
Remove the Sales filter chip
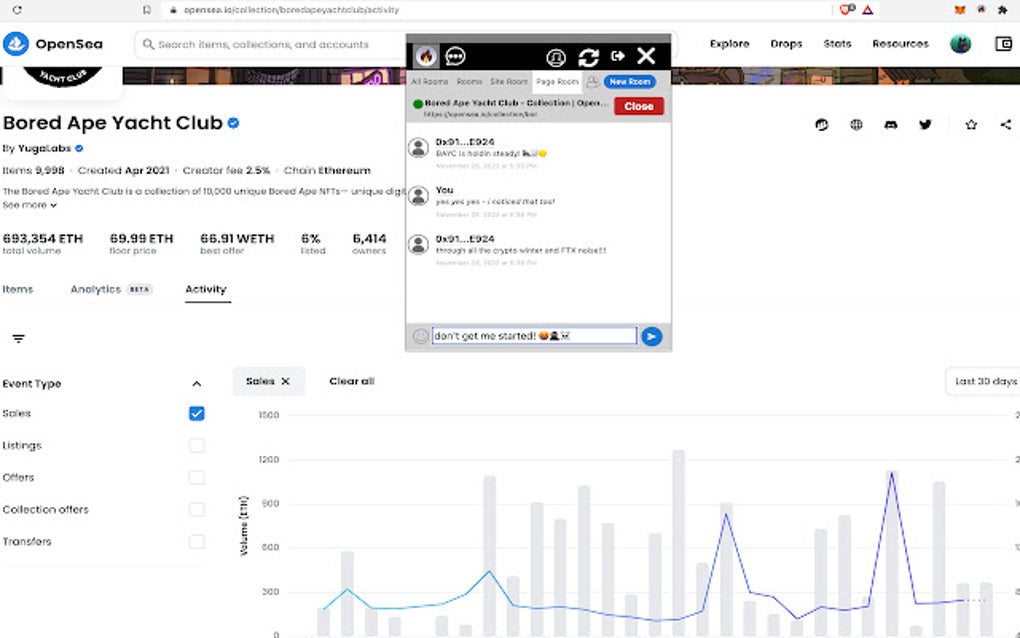pos(283,381)
